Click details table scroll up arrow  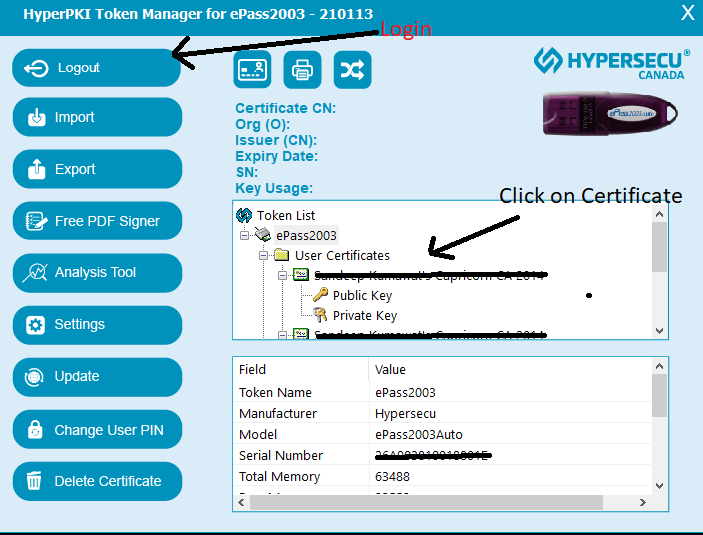click(659, 366)
